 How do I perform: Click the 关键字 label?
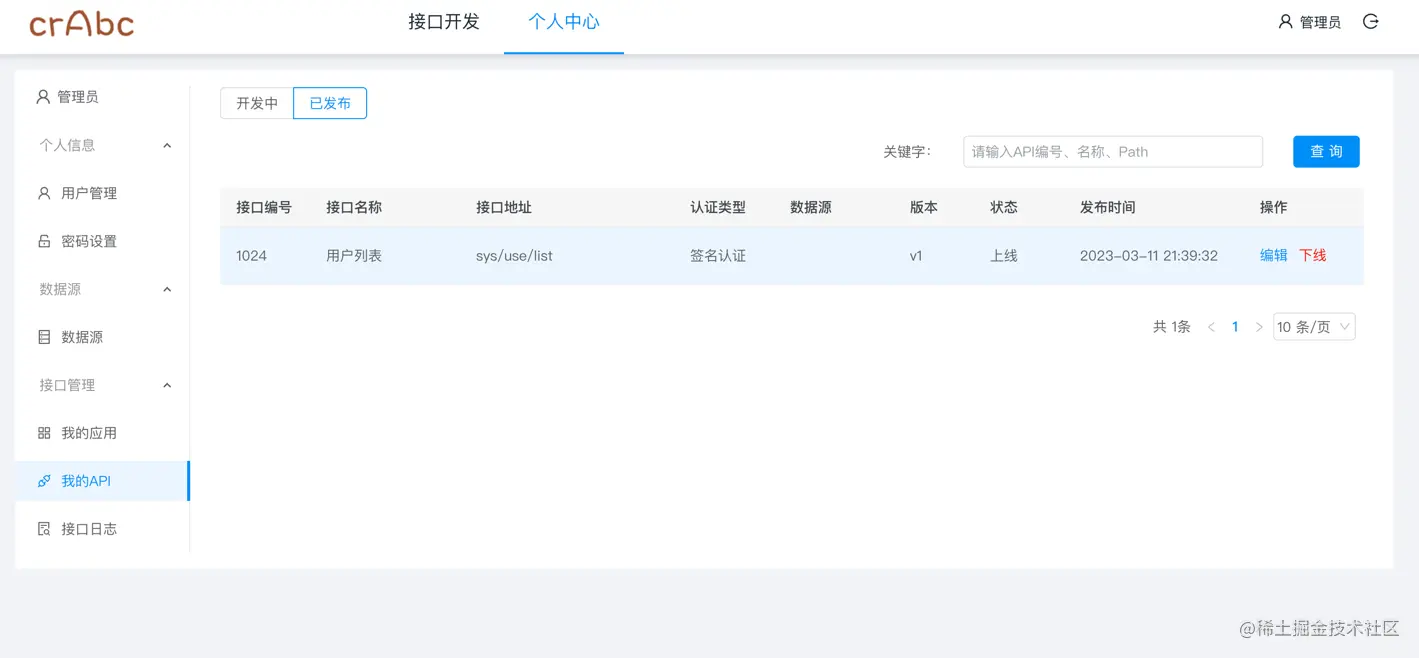907,152
